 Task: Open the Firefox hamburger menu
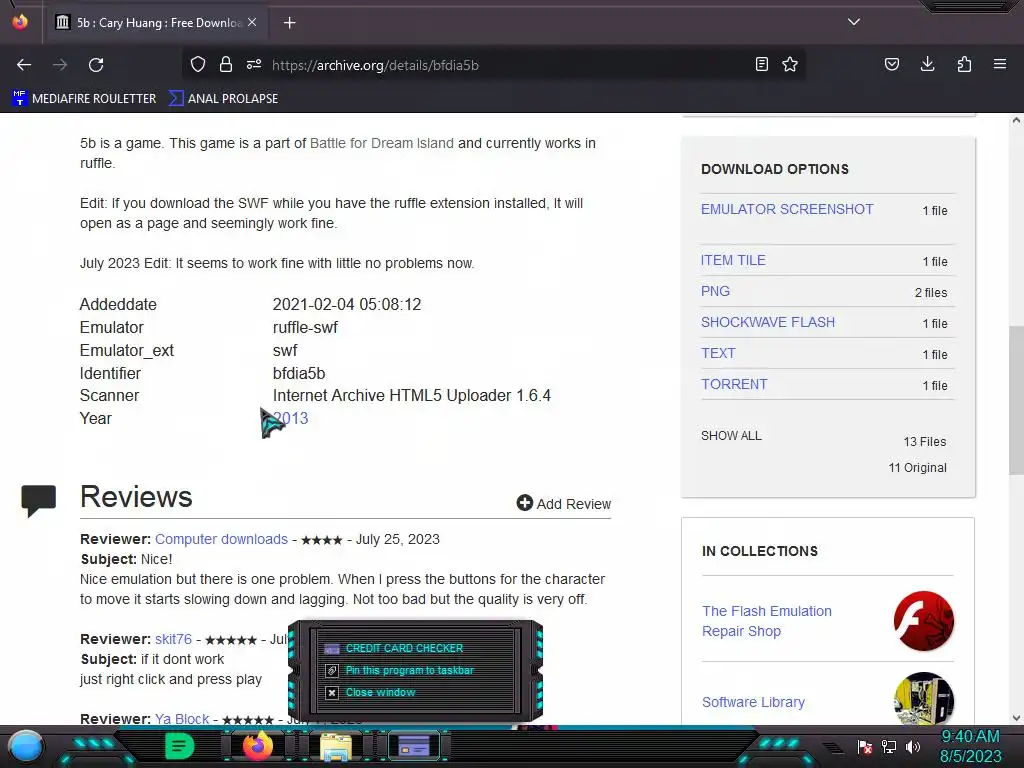[1000, 65]
